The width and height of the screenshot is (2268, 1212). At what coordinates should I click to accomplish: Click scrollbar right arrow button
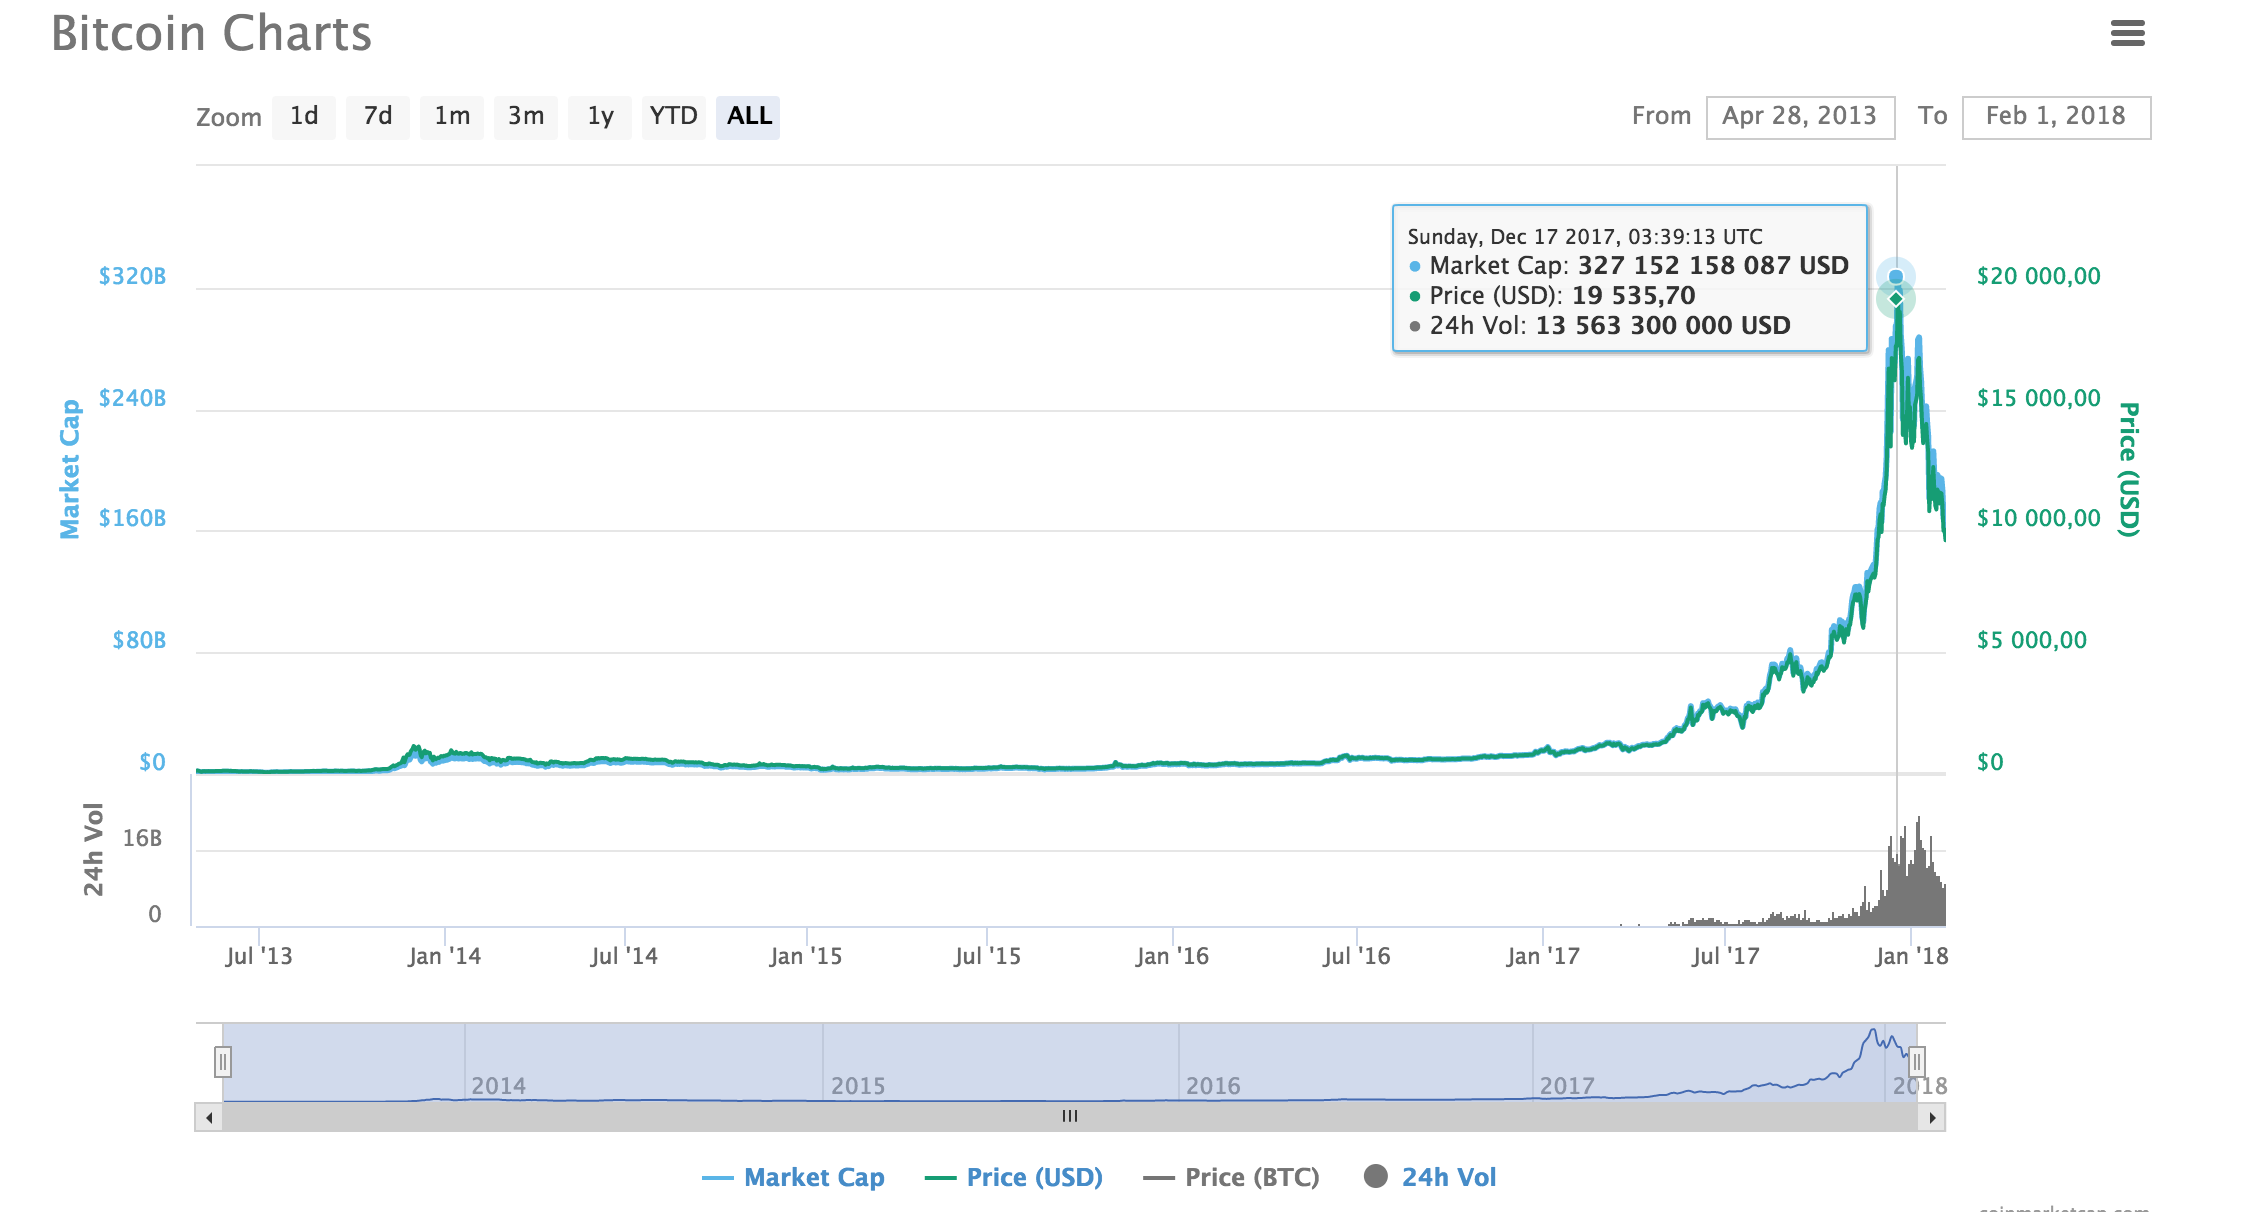click(1932, 1117)
